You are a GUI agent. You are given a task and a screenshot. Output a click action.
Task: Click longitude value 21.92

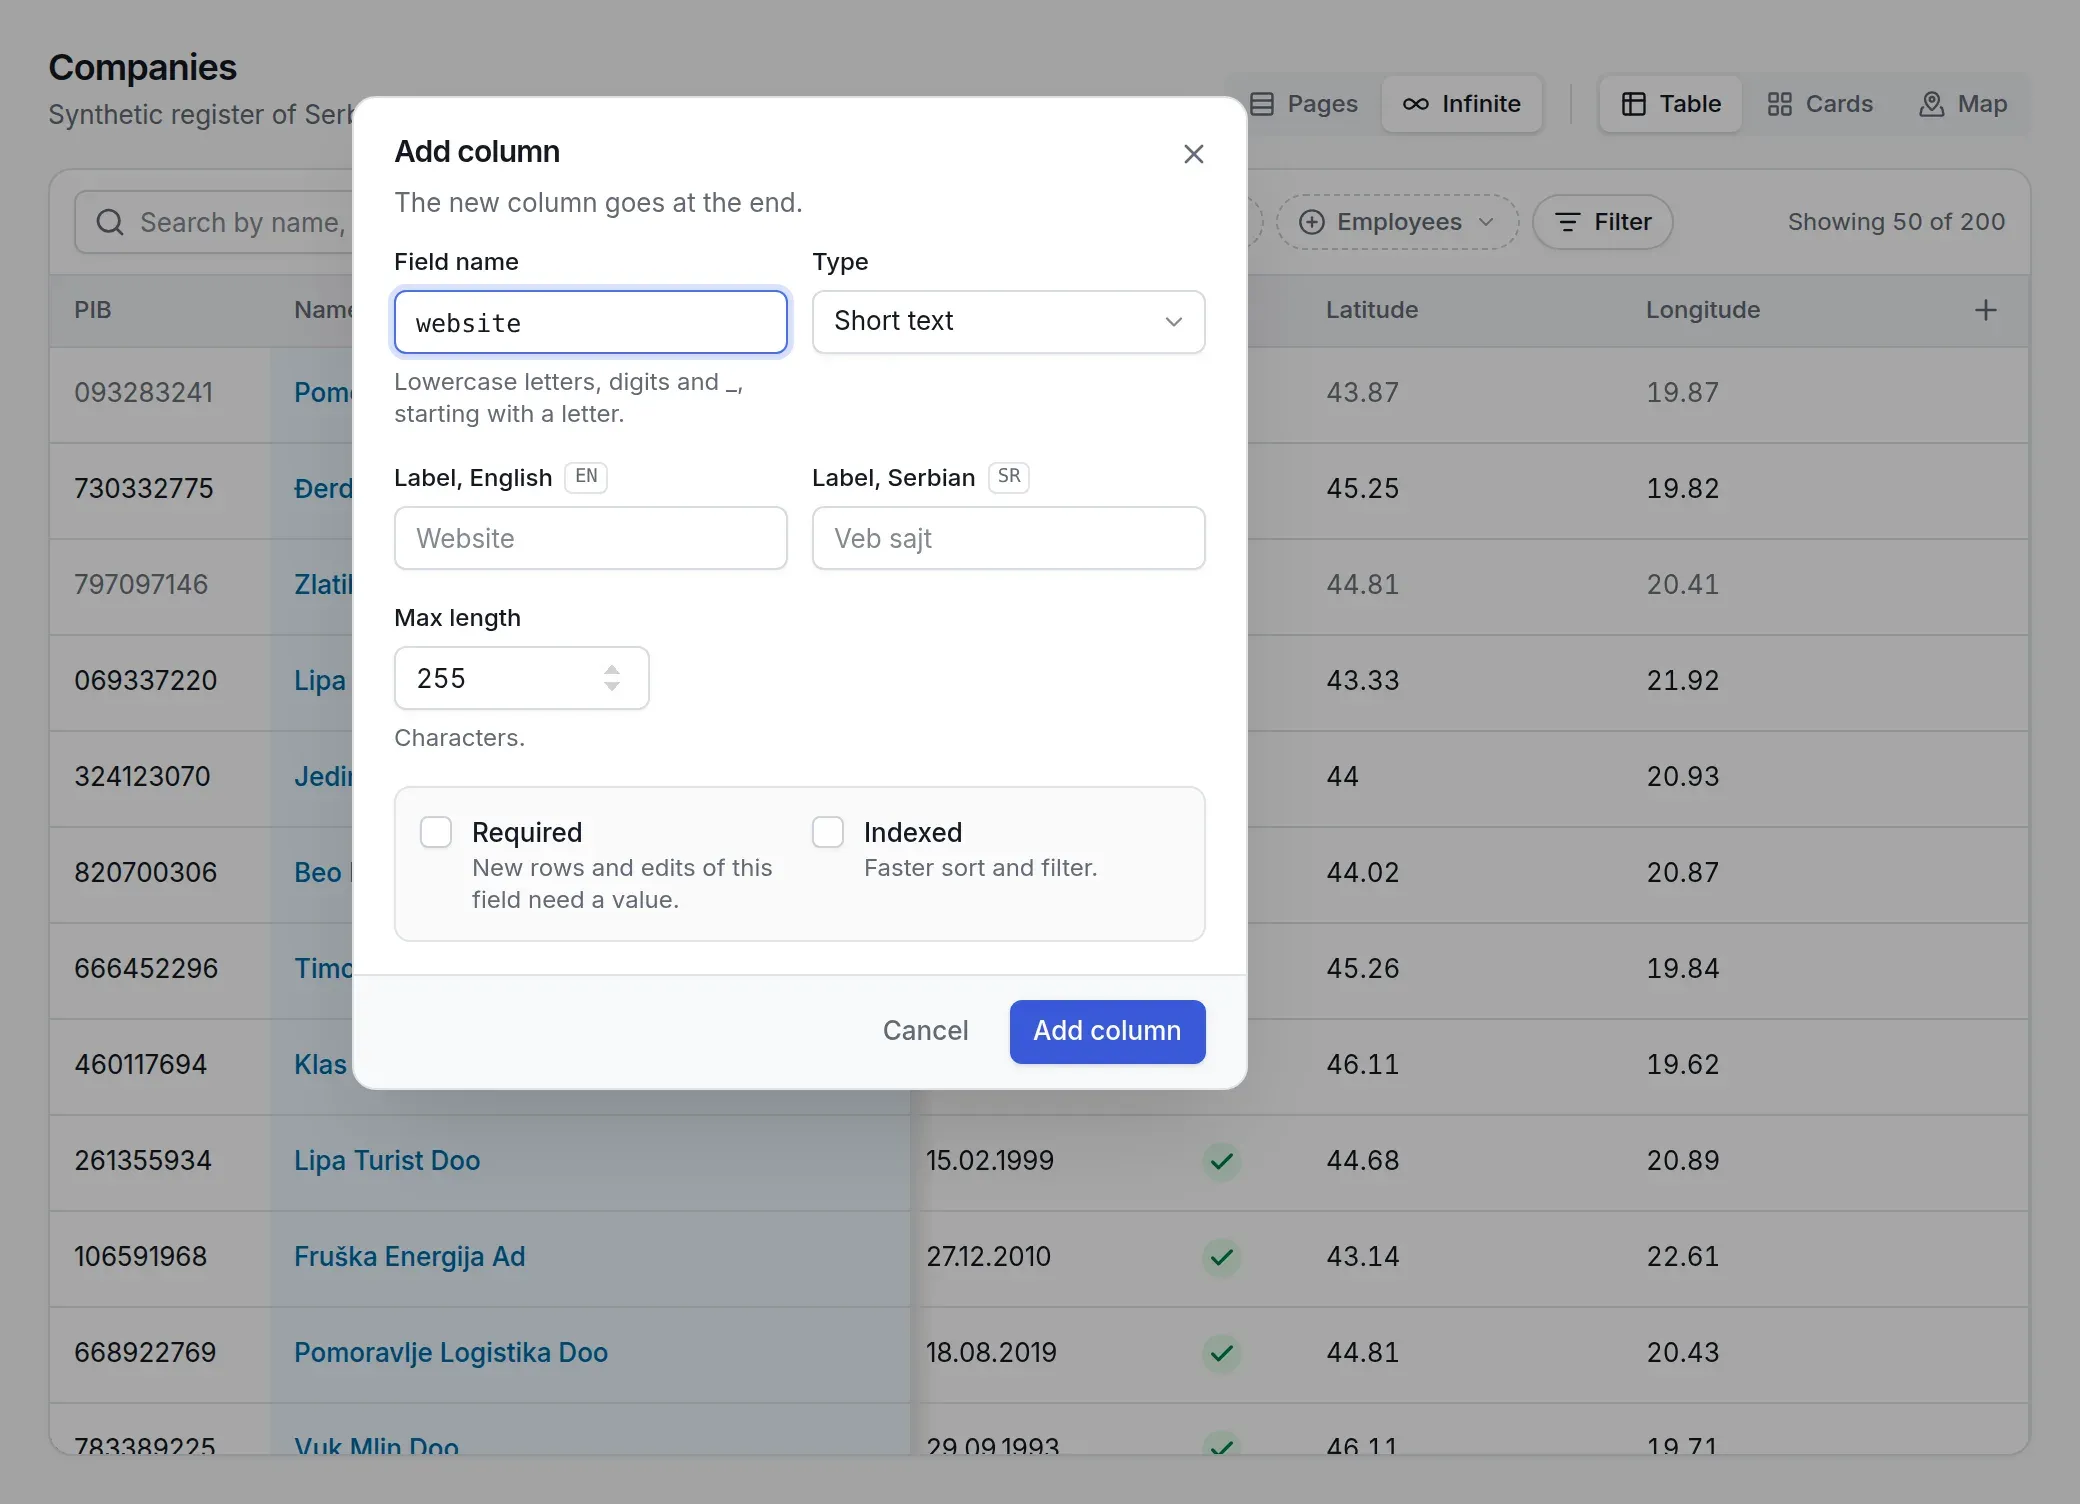[1683, 681]
